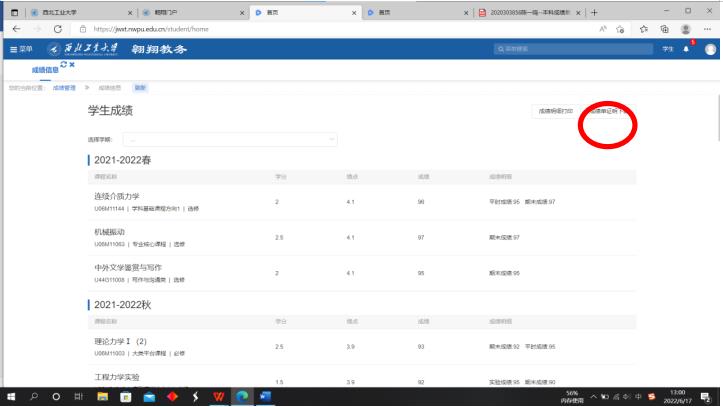Open the hamburger 菜单 menu
This screenshot has width=723, height=407.
click(20, 49)
